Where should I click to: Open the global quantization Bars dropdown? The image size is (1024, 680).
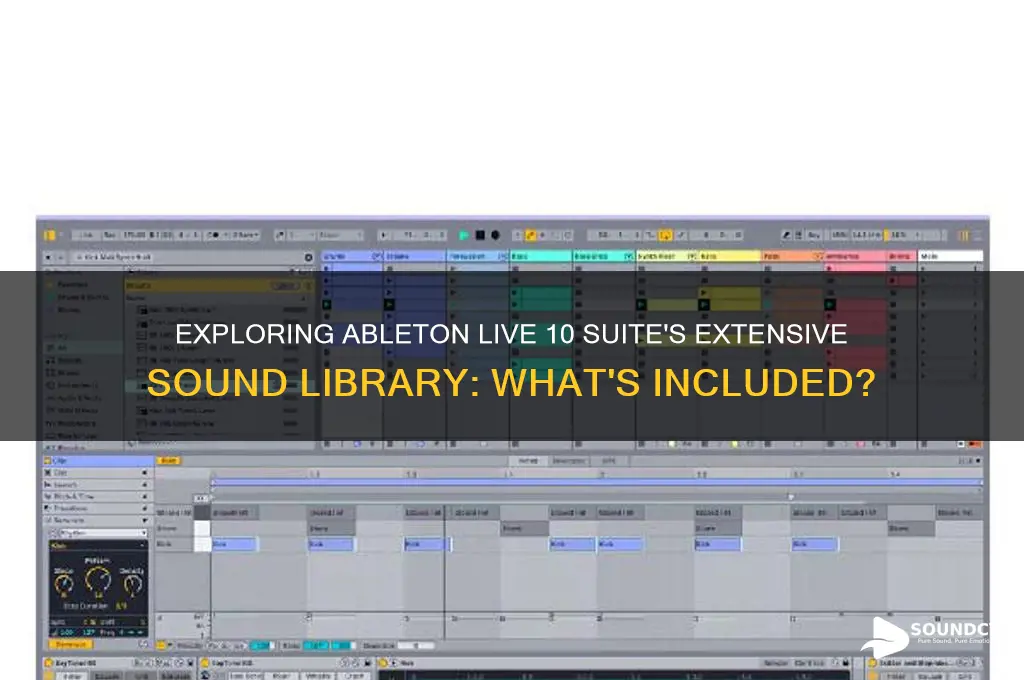click(x=246, y=235)
